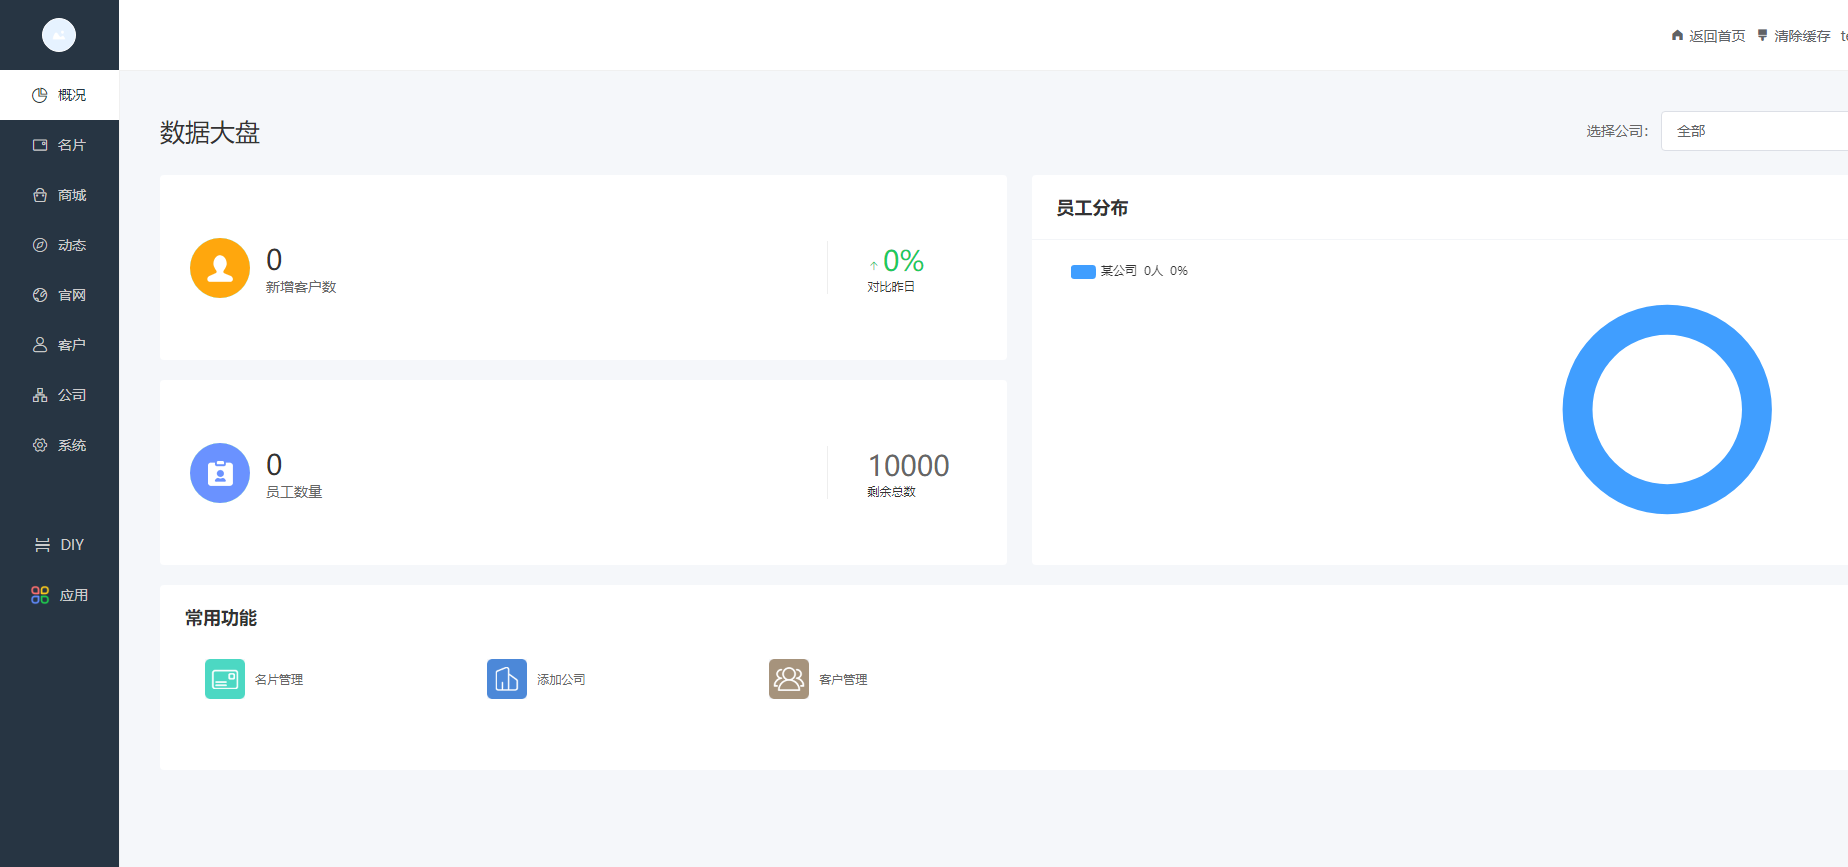The image size is (1848, 867).
Task: Click the 动态 compass icon
Action: 40,245
